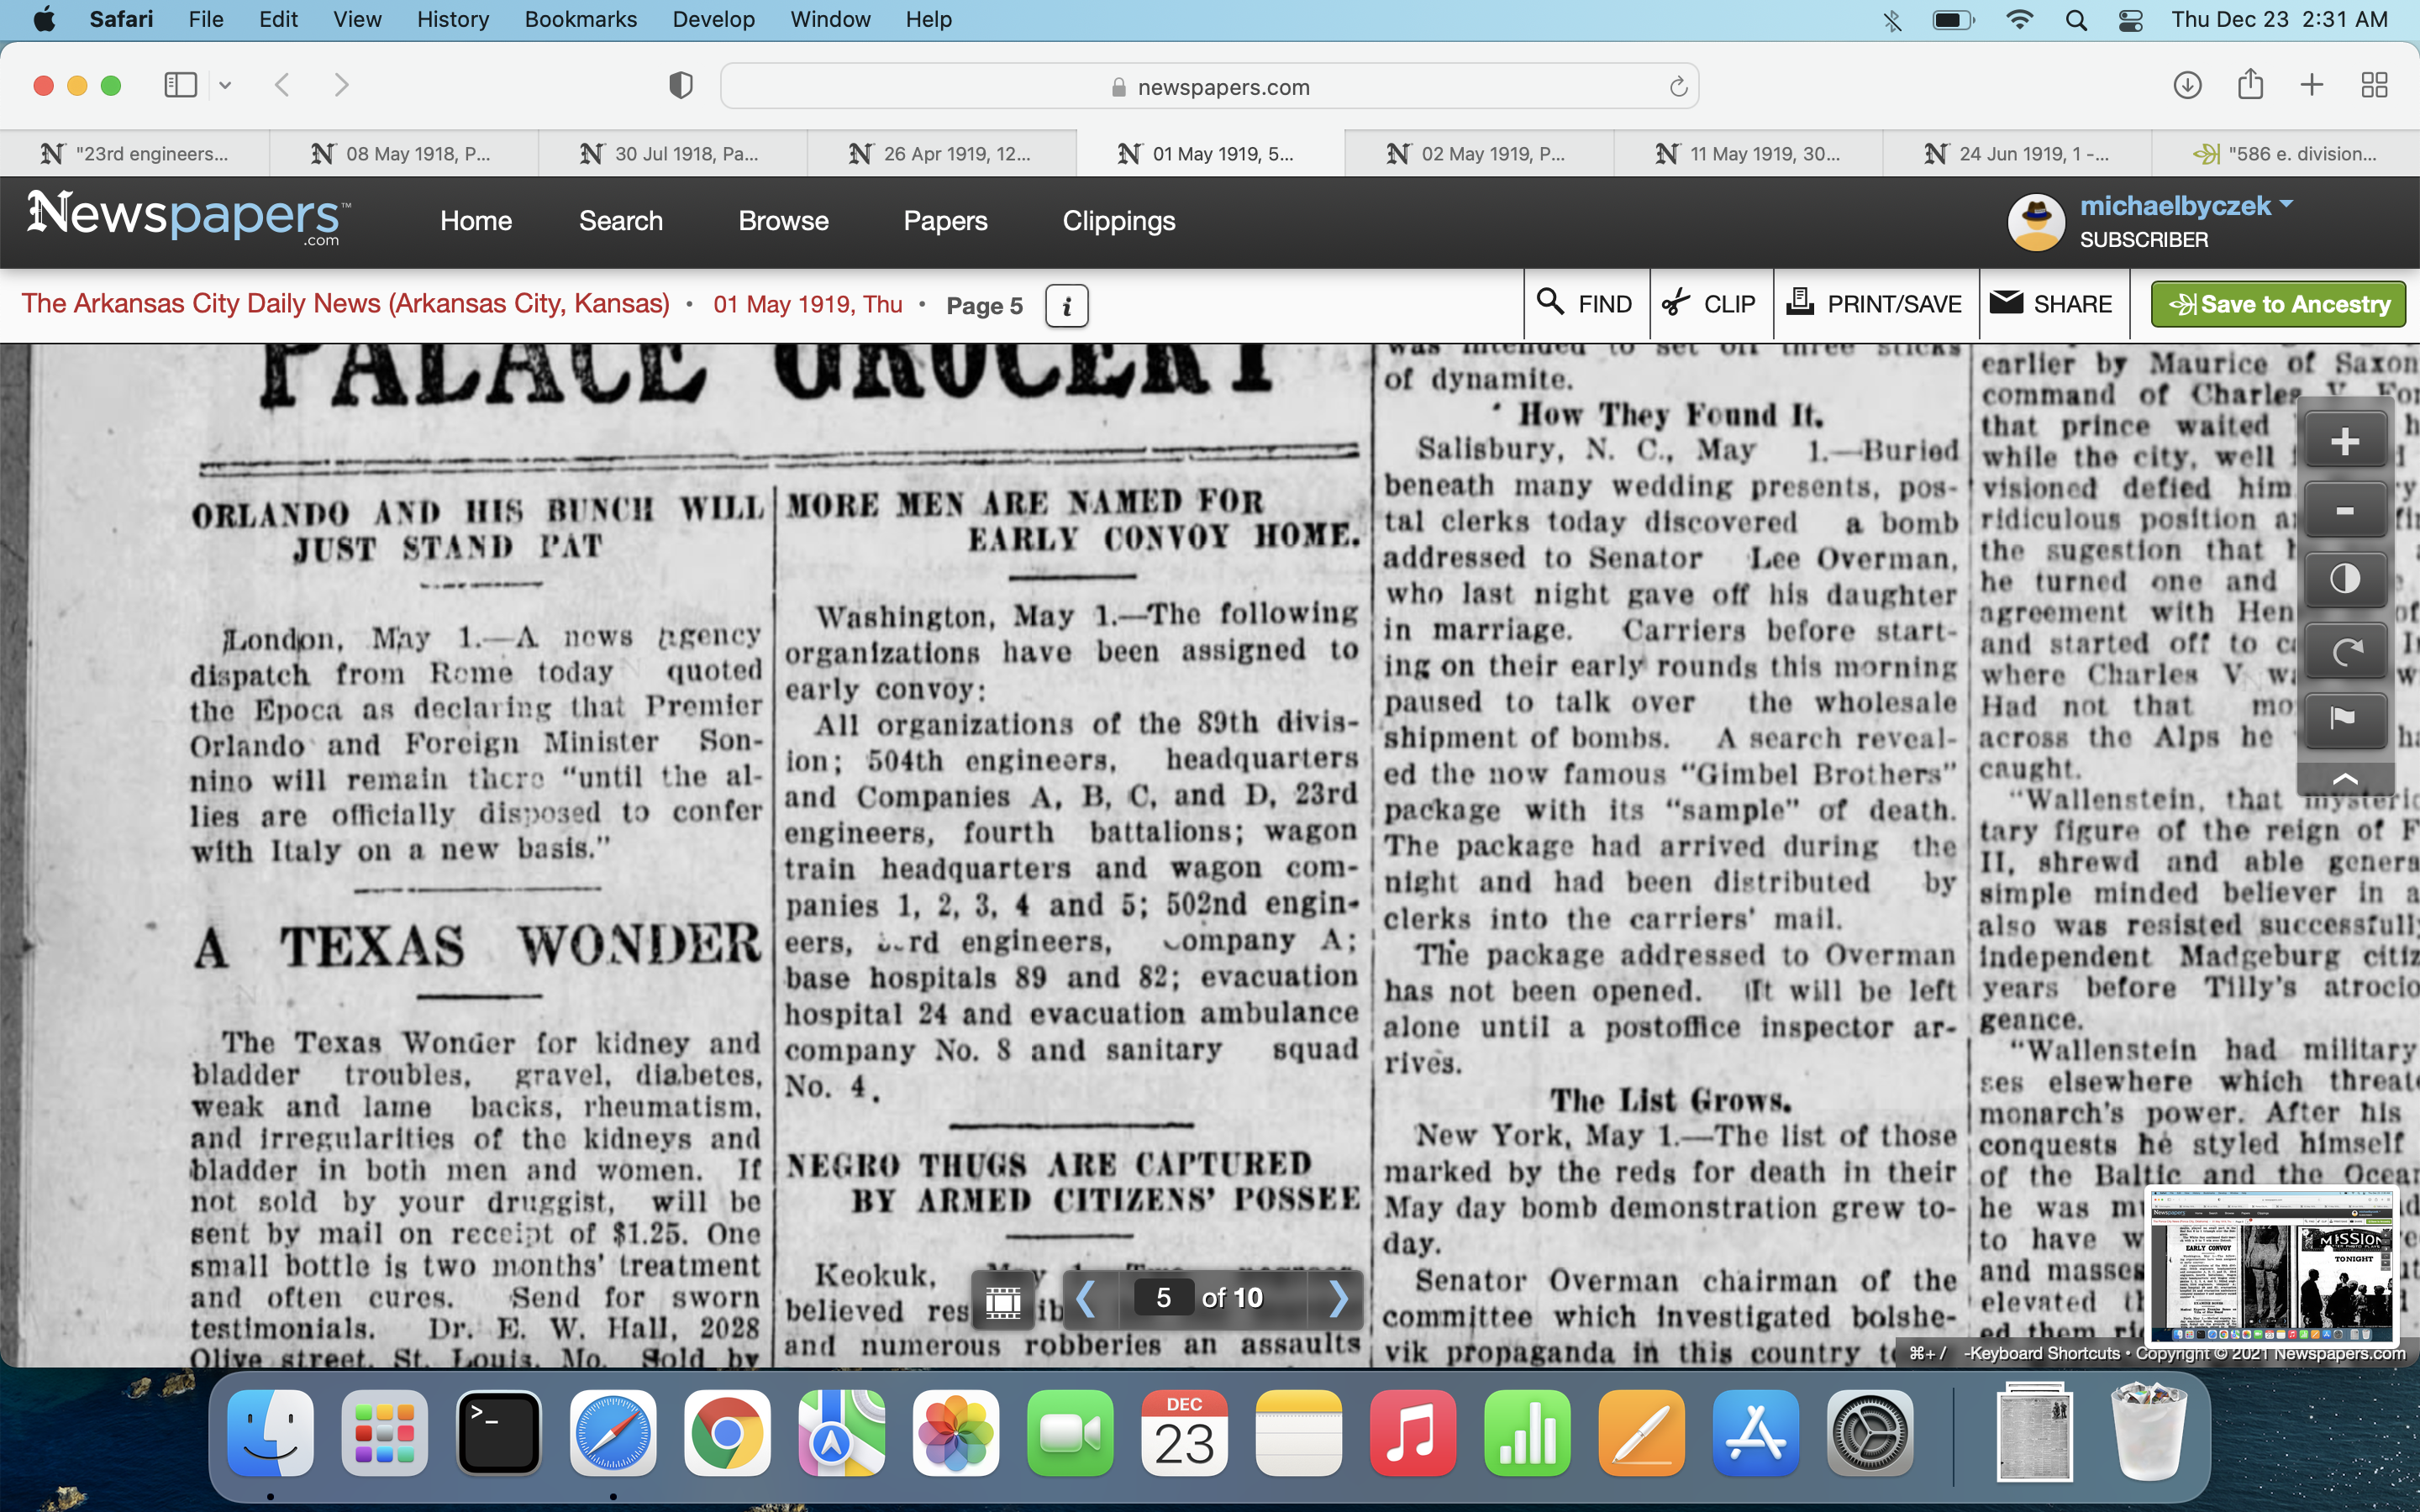Go to the next page arrow

point(1338,1299)
